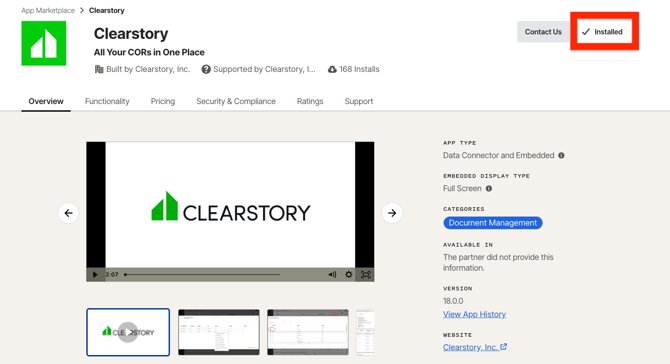Click the video progress slider track
Image resolution: width=670 pixels, height=364 pixels.
coord(203,275)
